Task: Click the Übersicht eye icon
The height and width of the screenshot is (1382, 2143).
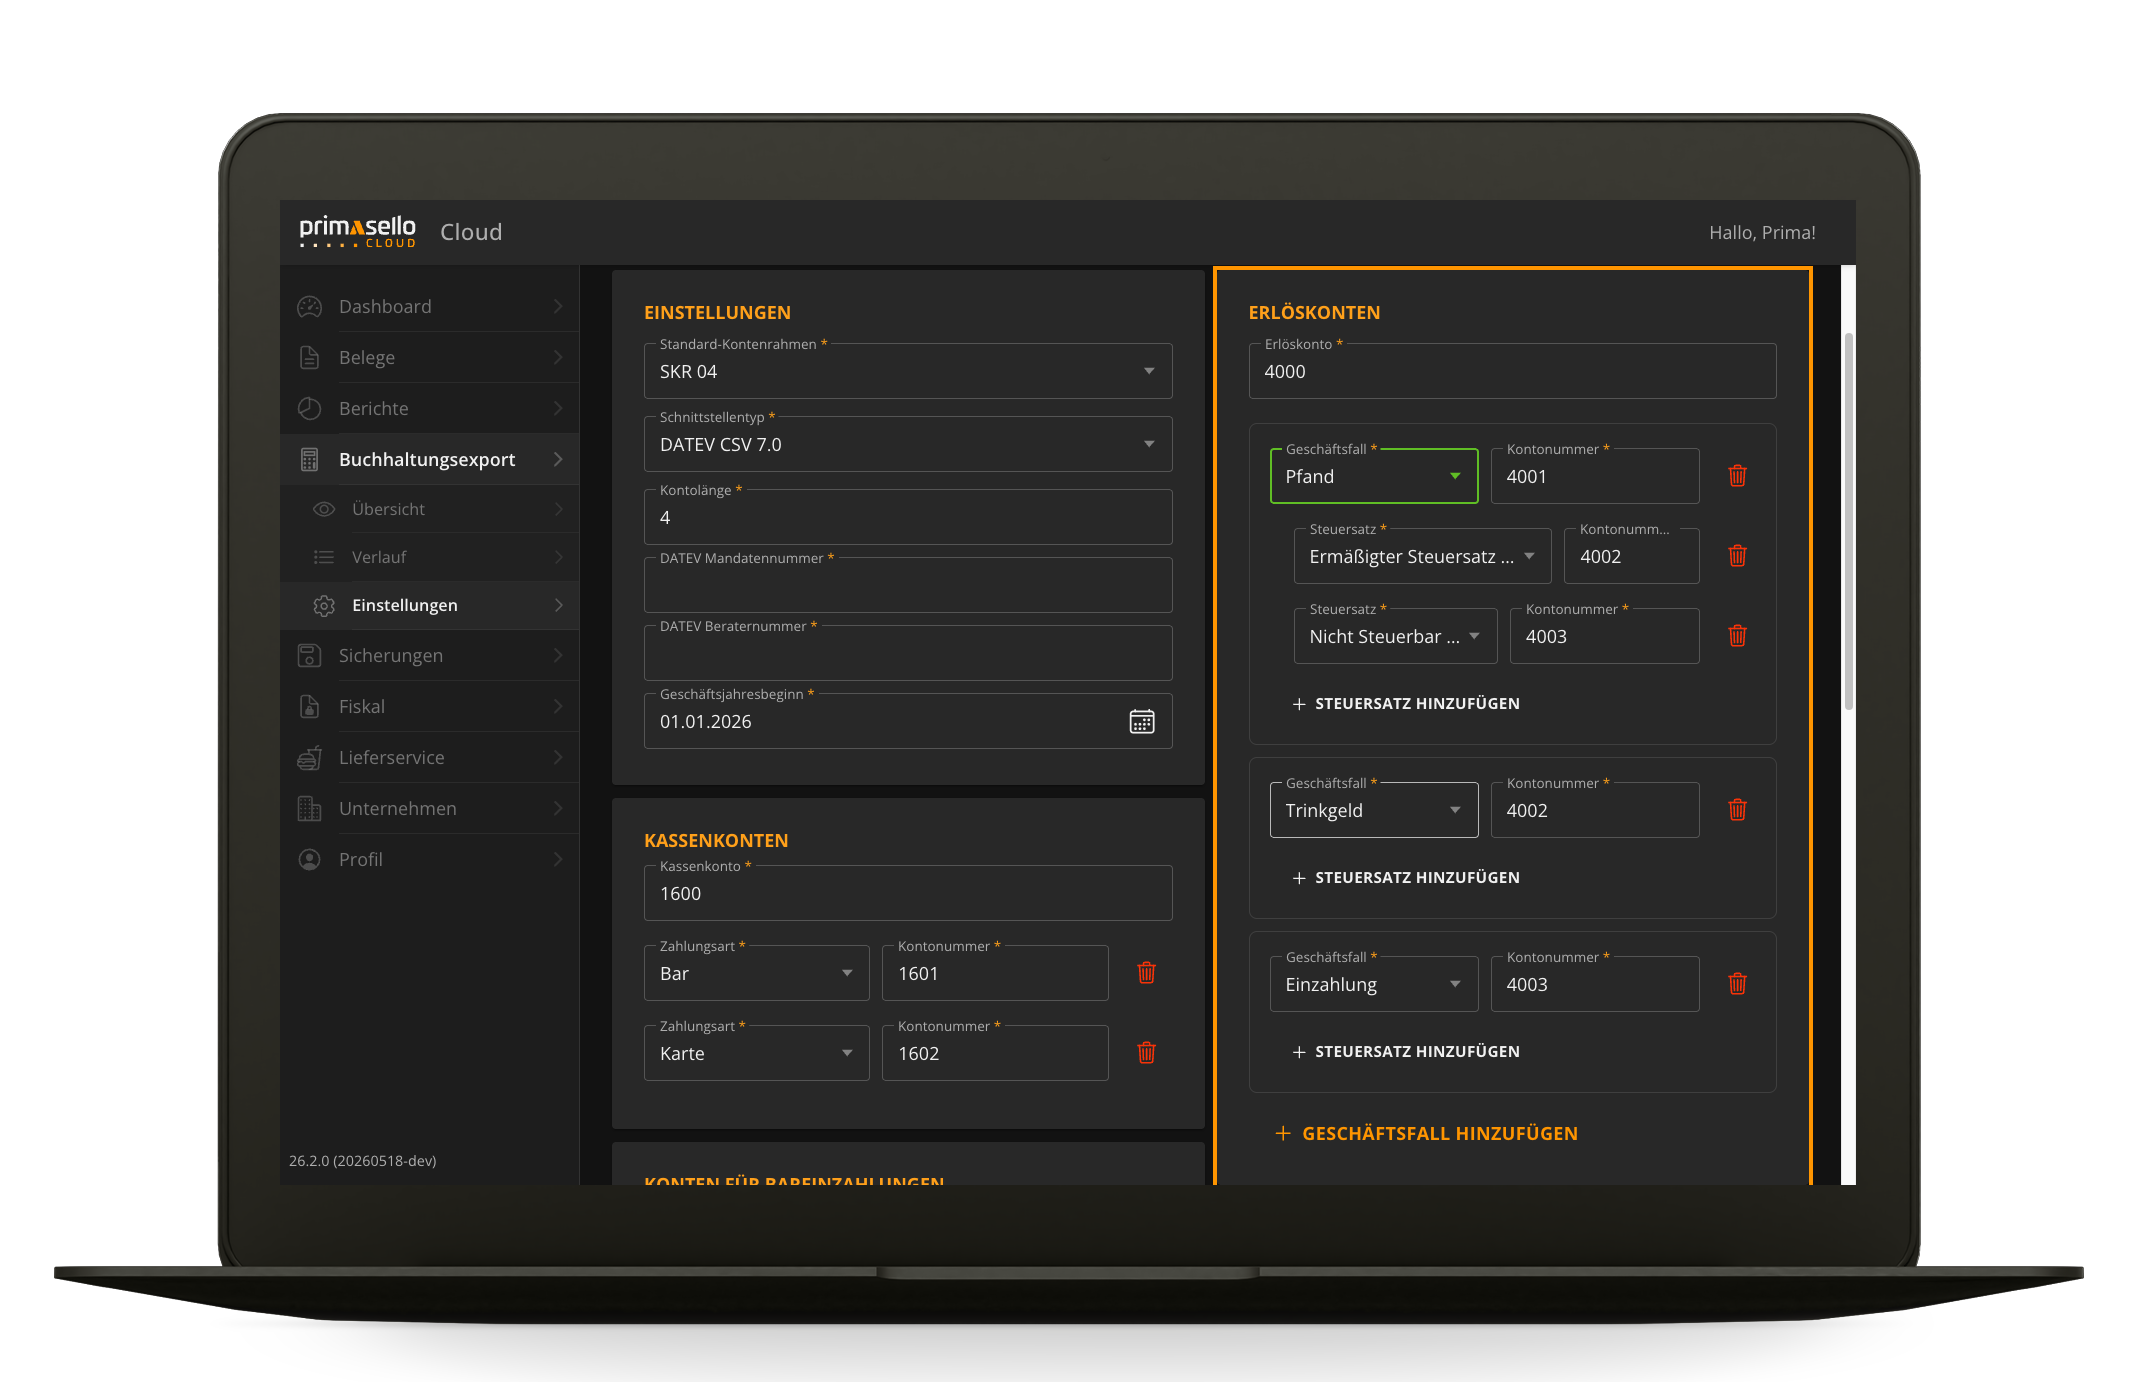Action: pyautogui.click(x=324, y=509)
